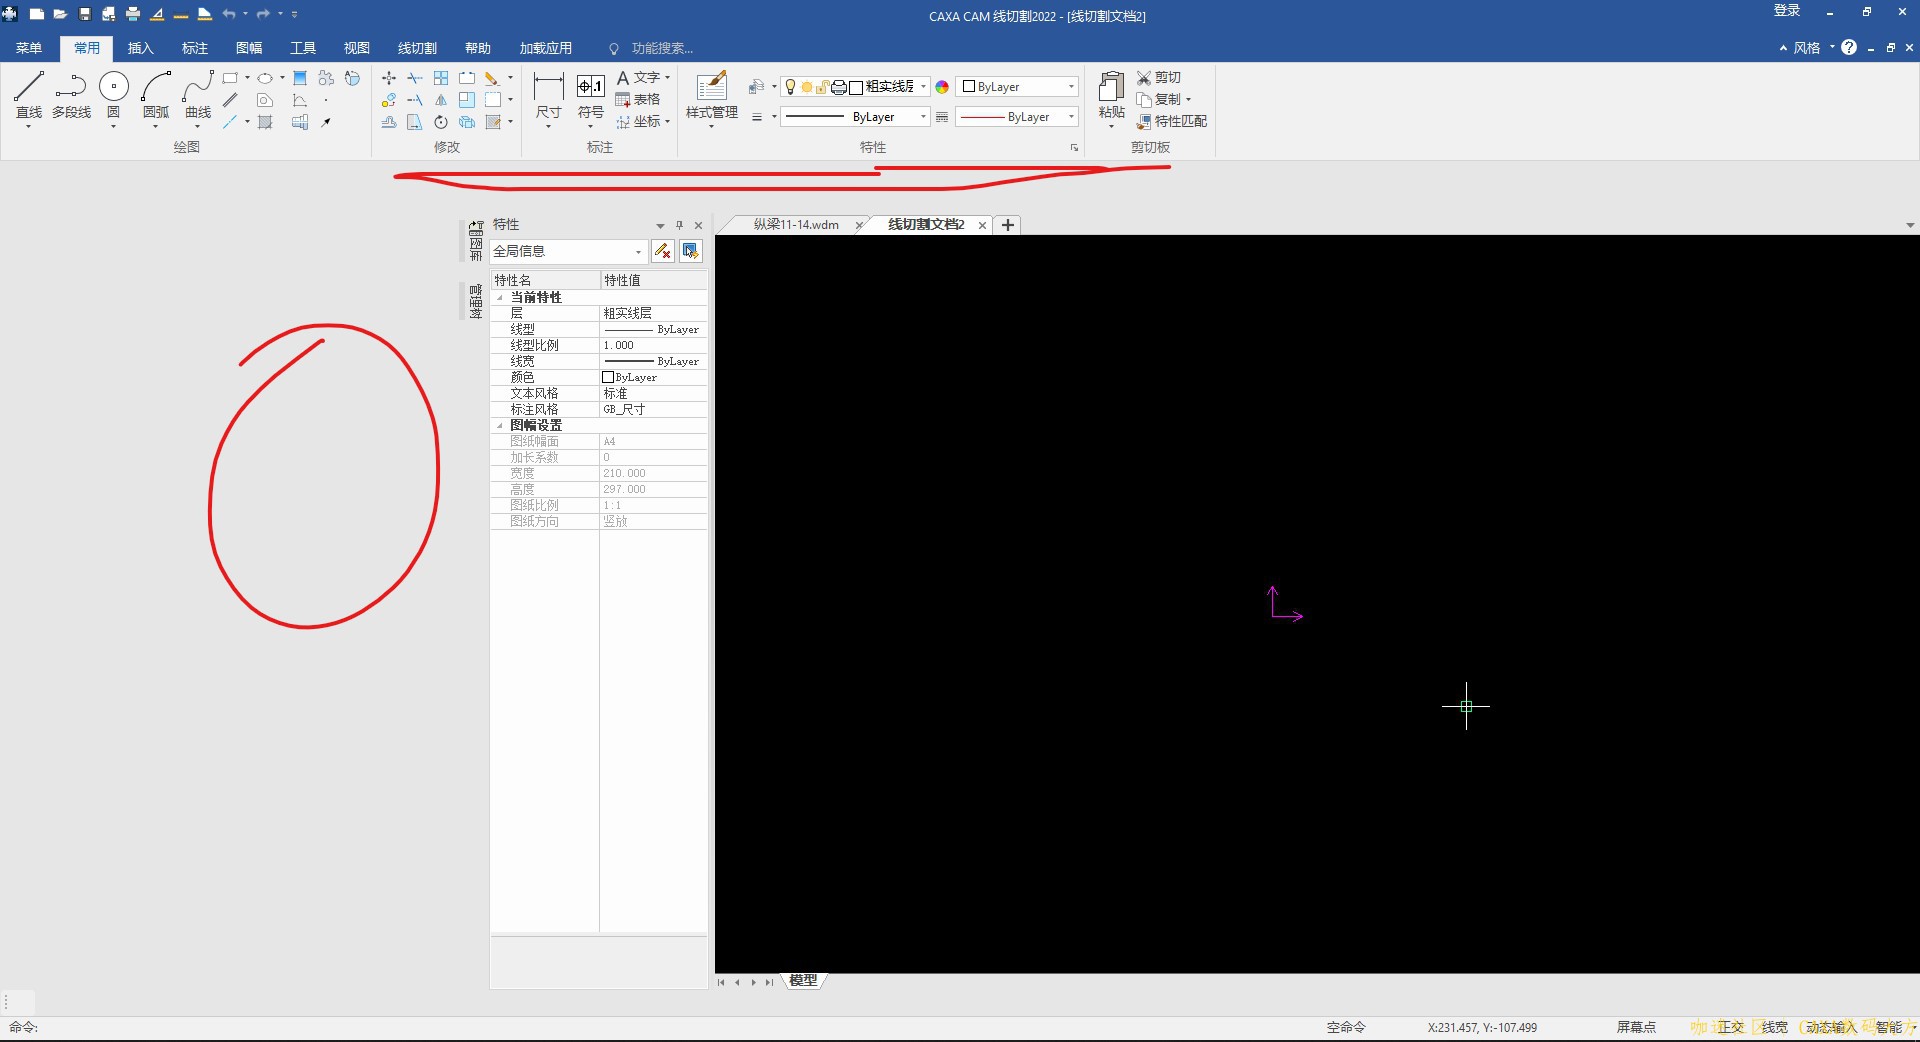Viewport: 1920px width, 1042px height.
Task: Open the rainbow color wheel picker
Action: click(x=942, y=87)
